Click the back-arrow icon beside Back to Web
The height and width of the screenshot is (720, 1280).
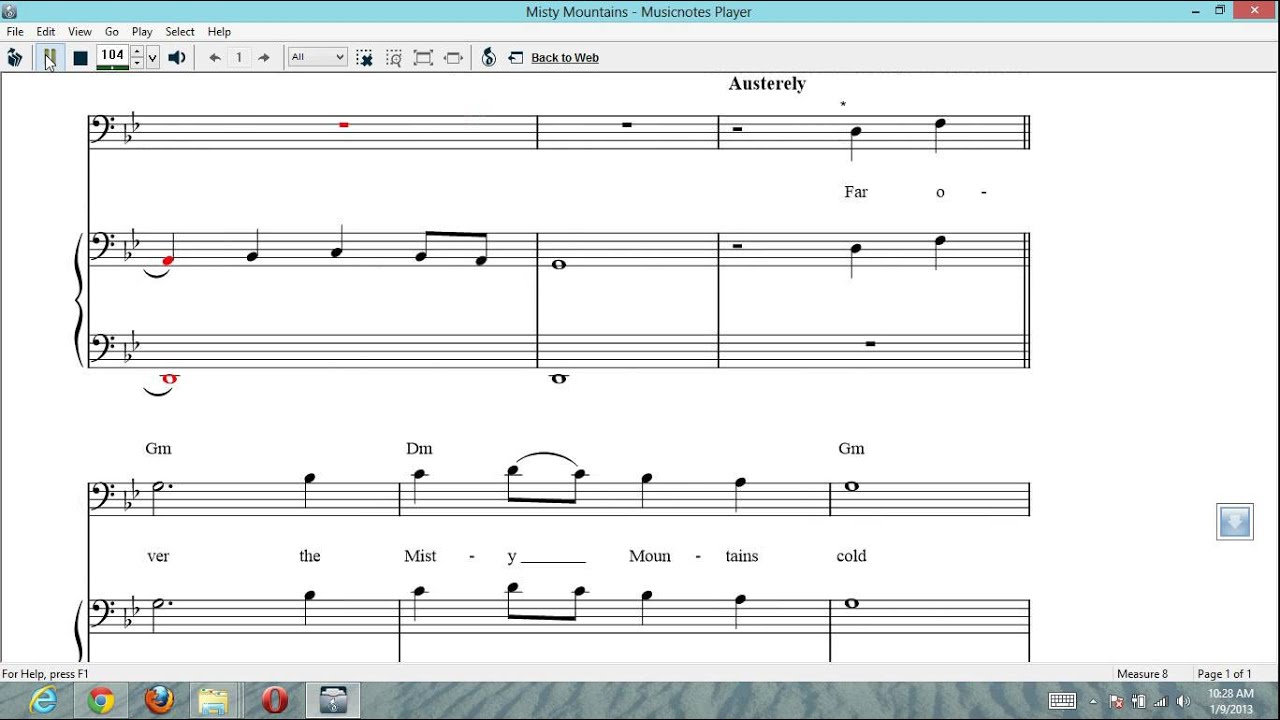(516, 58)
